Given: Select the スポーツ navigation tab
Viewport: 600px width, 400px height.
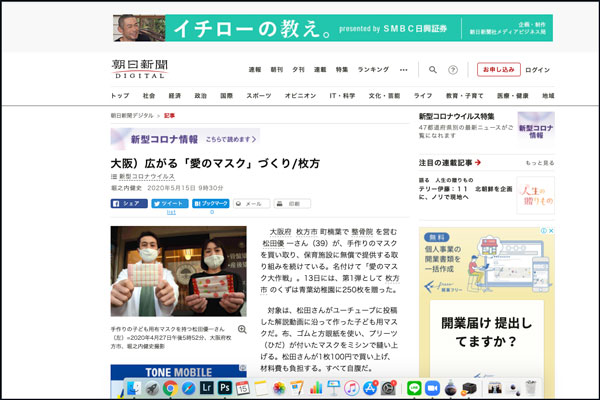Looking at the screenshot, I should click(x=258, y=96).
